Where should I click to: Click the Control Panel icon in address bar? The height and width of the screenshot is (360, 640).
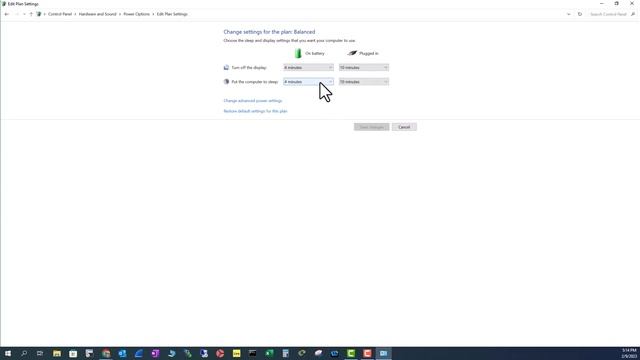pyautogui.click(x=39, y=14)
